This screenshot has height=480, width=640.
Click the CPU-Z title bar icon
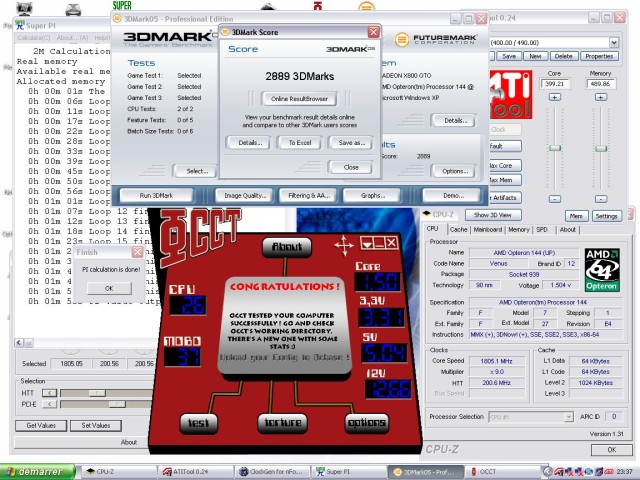427,214
